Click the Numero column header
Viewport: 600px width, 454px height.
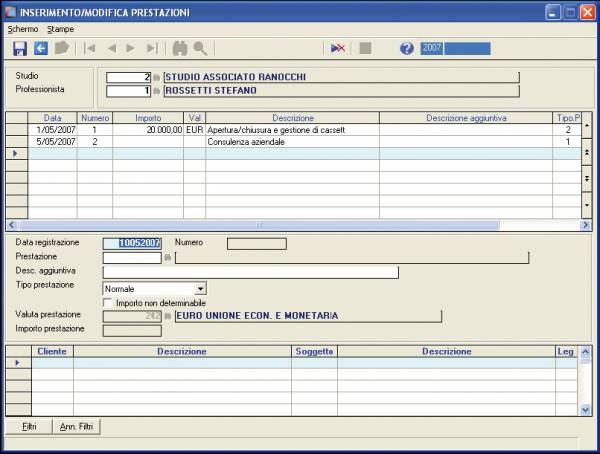click(95, 118)
